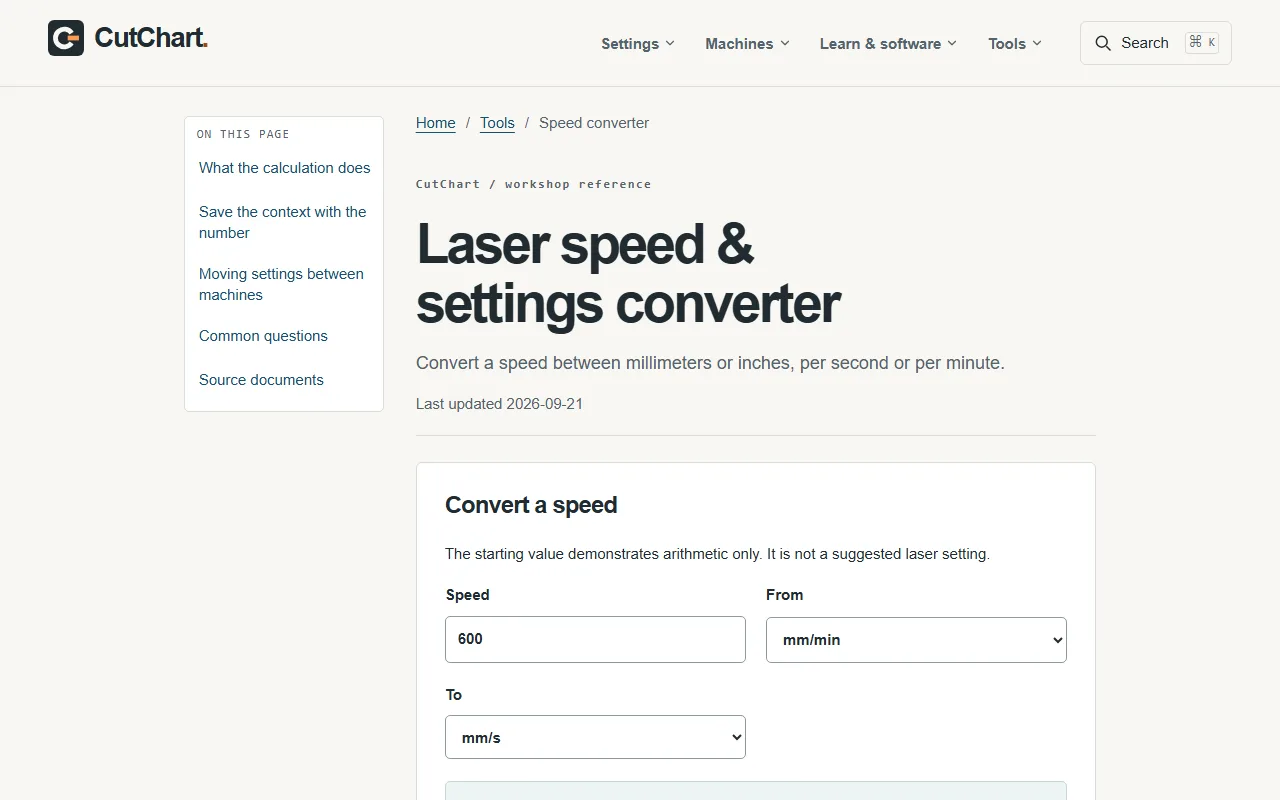Viewport: 1280px width, 800px height.
Task: Click the search magnifier icon
Action: pos(1103,43)
